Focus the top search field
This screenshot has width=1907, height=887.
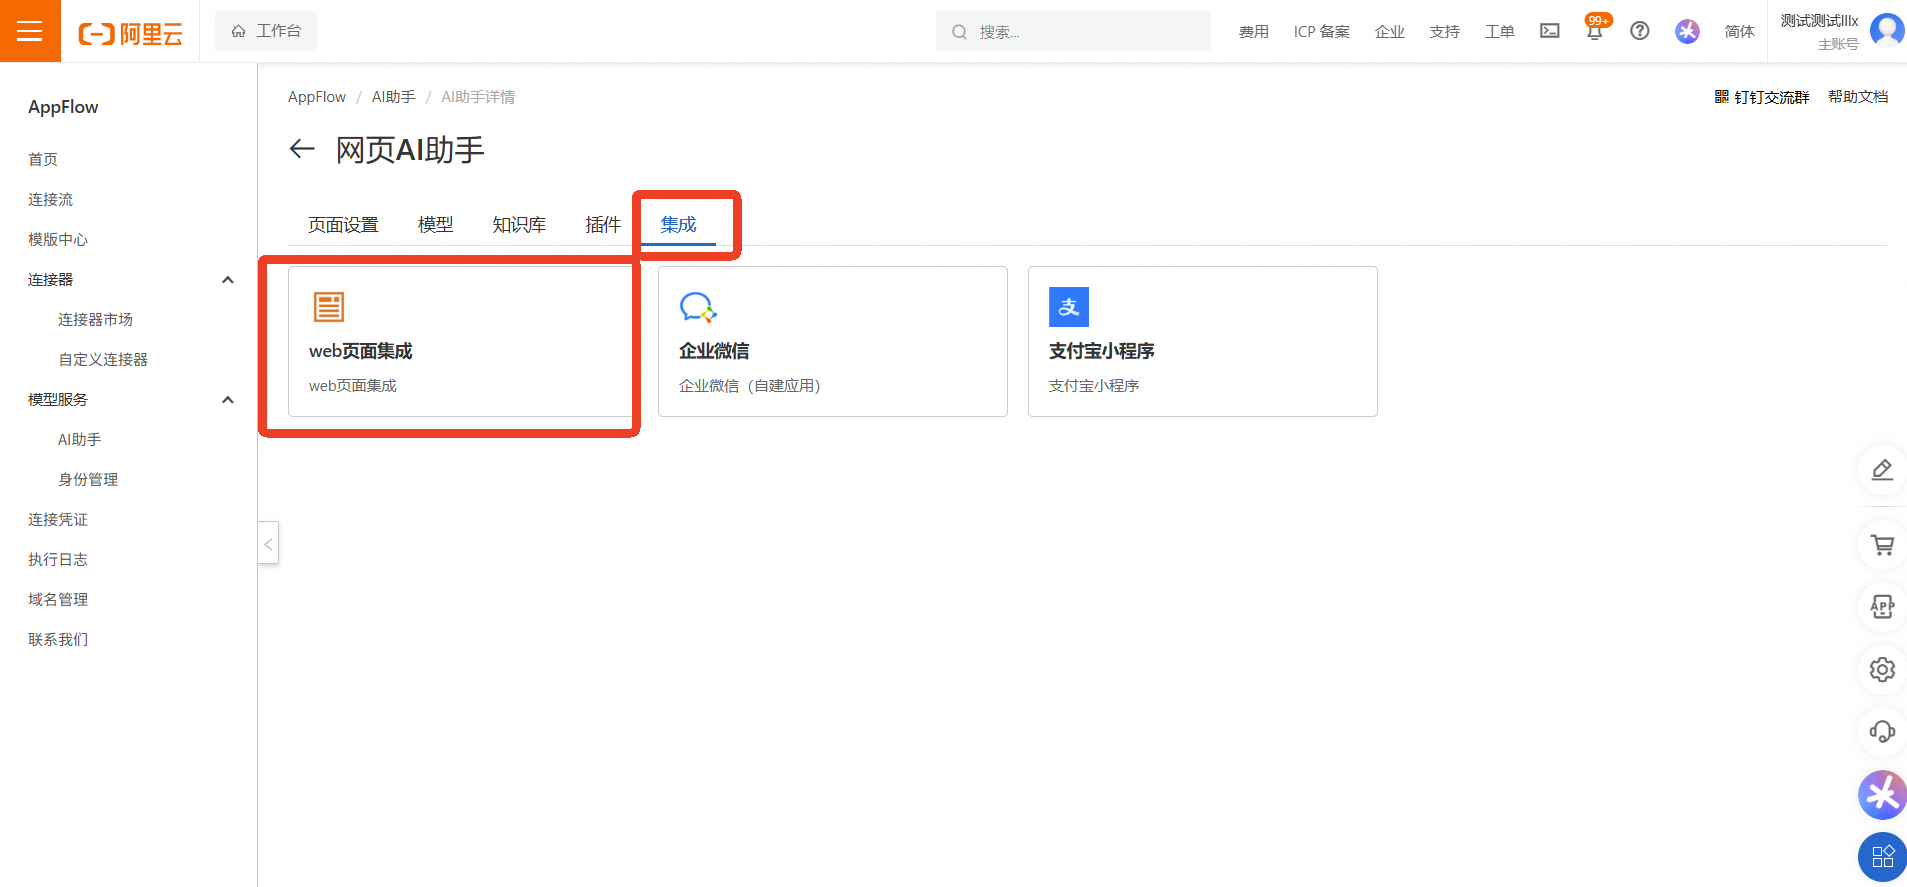[x=1073, y=31]
